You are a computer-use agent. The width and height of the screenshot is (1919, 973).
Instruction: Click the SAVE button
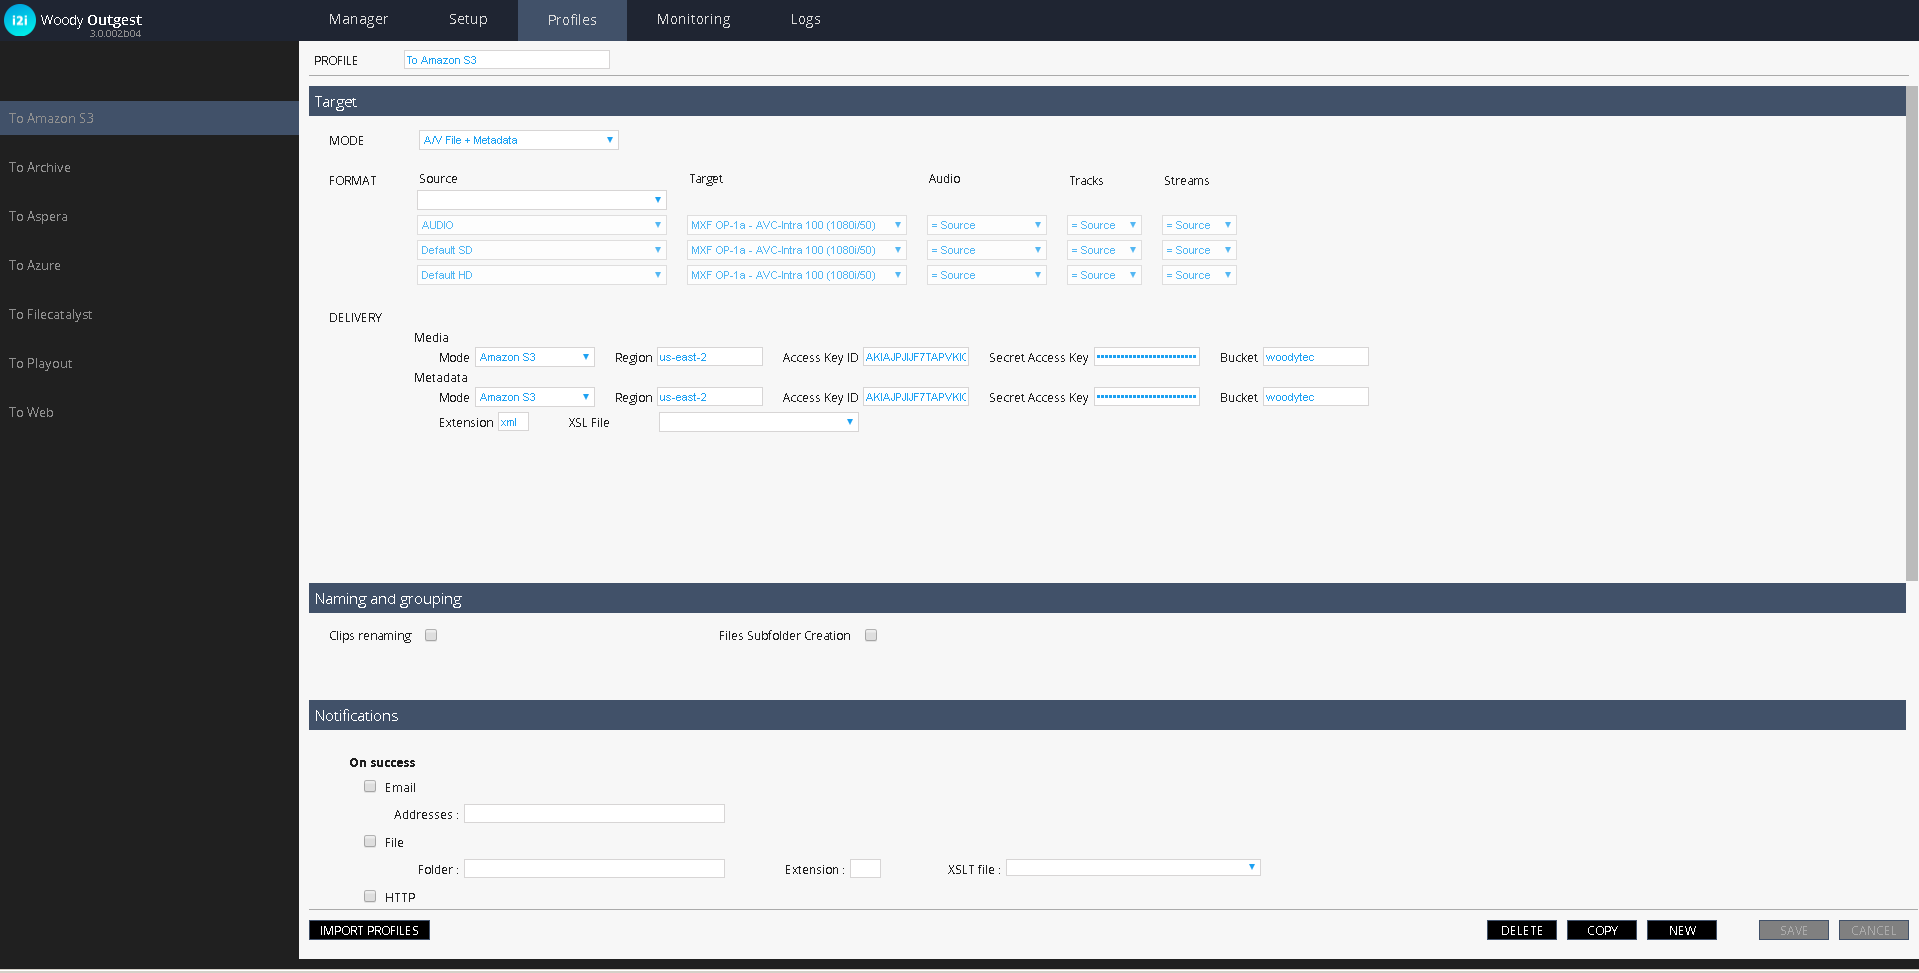[x=1793, y=930]
